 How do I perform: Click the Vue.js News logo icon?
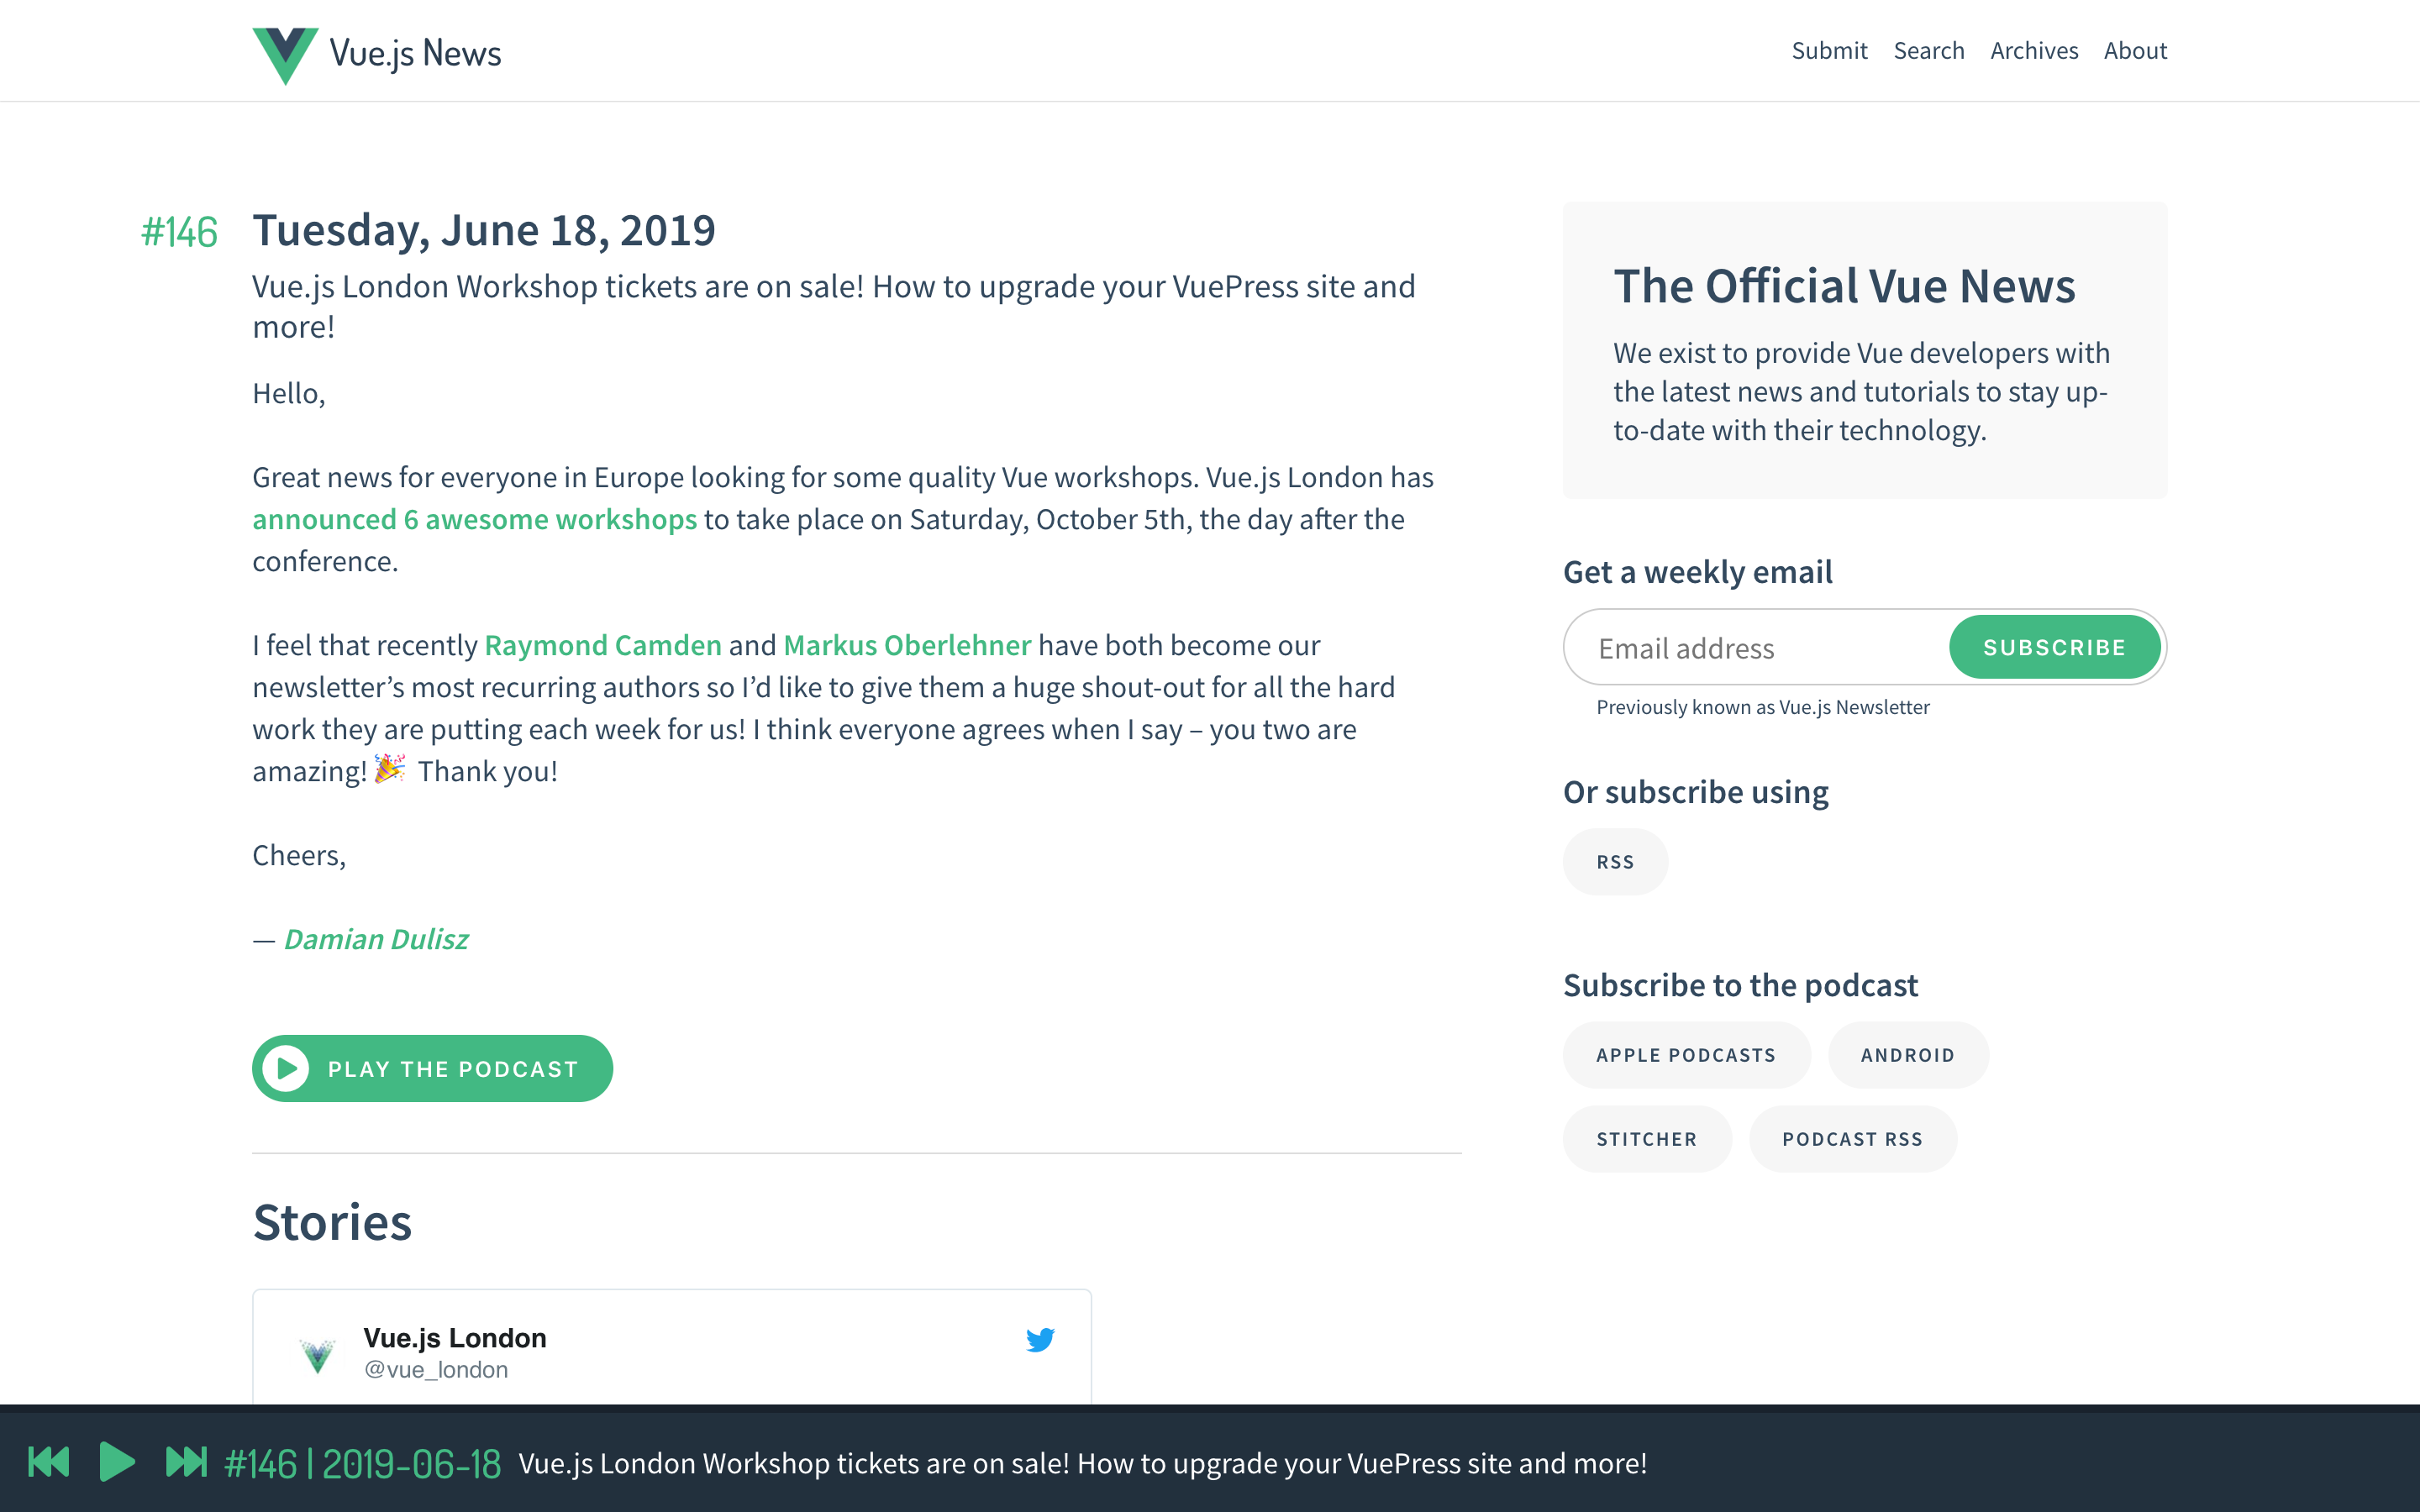coord(285,55)
